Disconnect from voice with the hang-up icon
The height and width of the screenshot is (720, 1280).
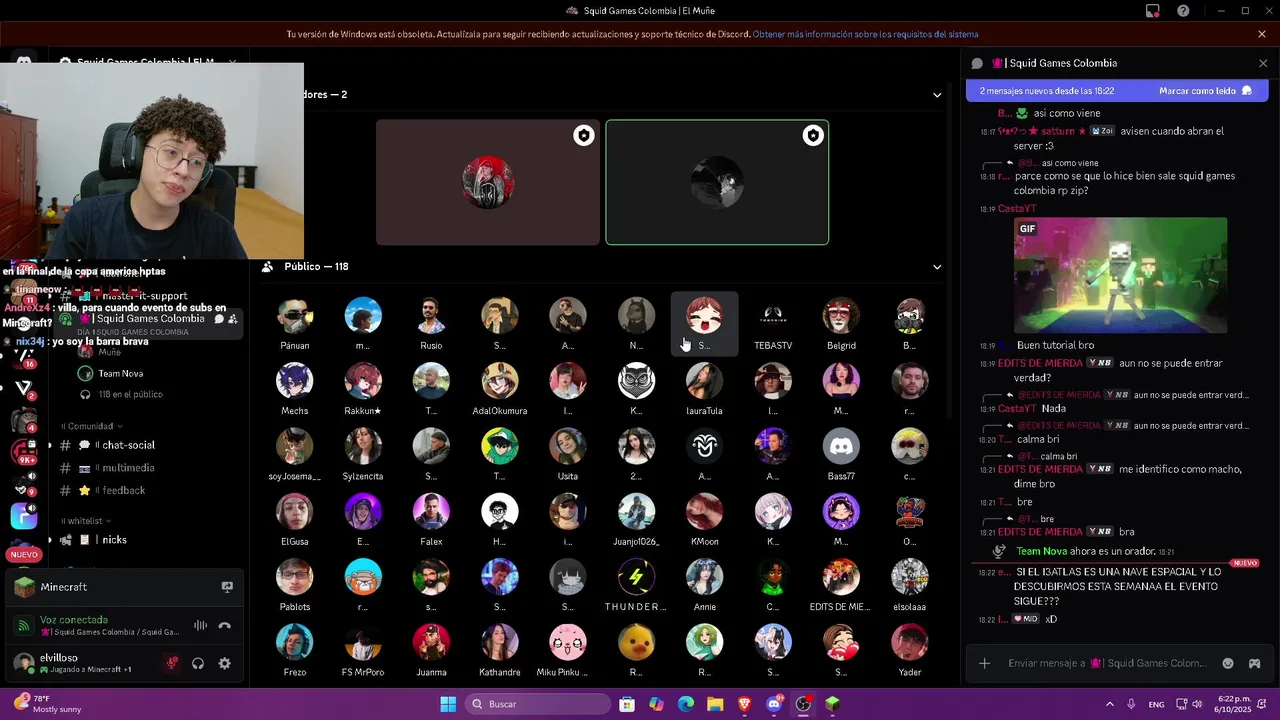225,626
